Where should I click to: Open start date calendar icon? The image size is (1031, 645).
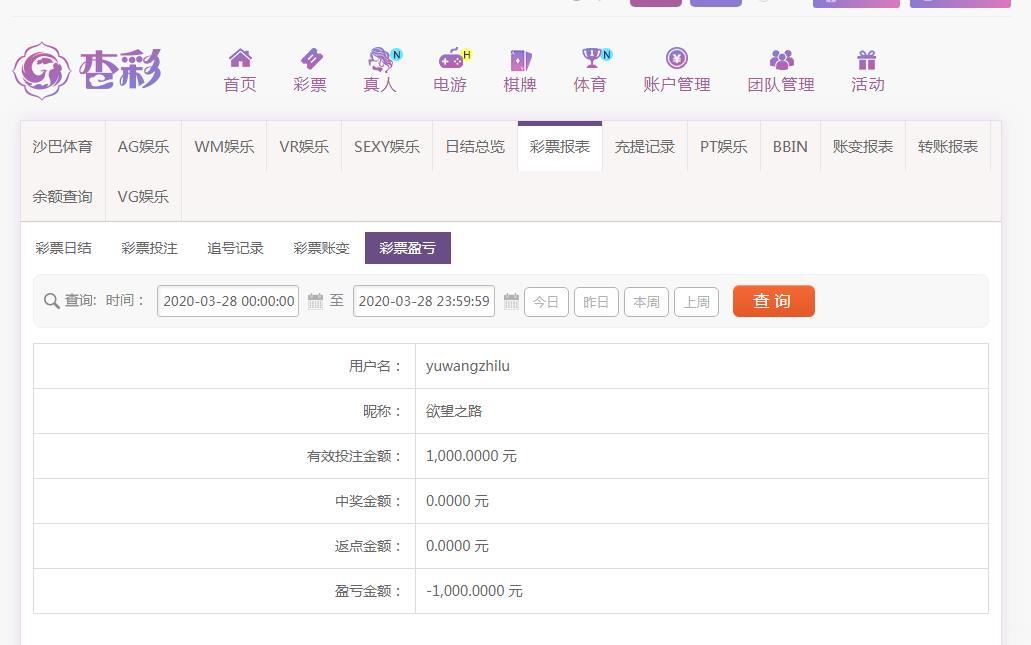tap(316, 301)
